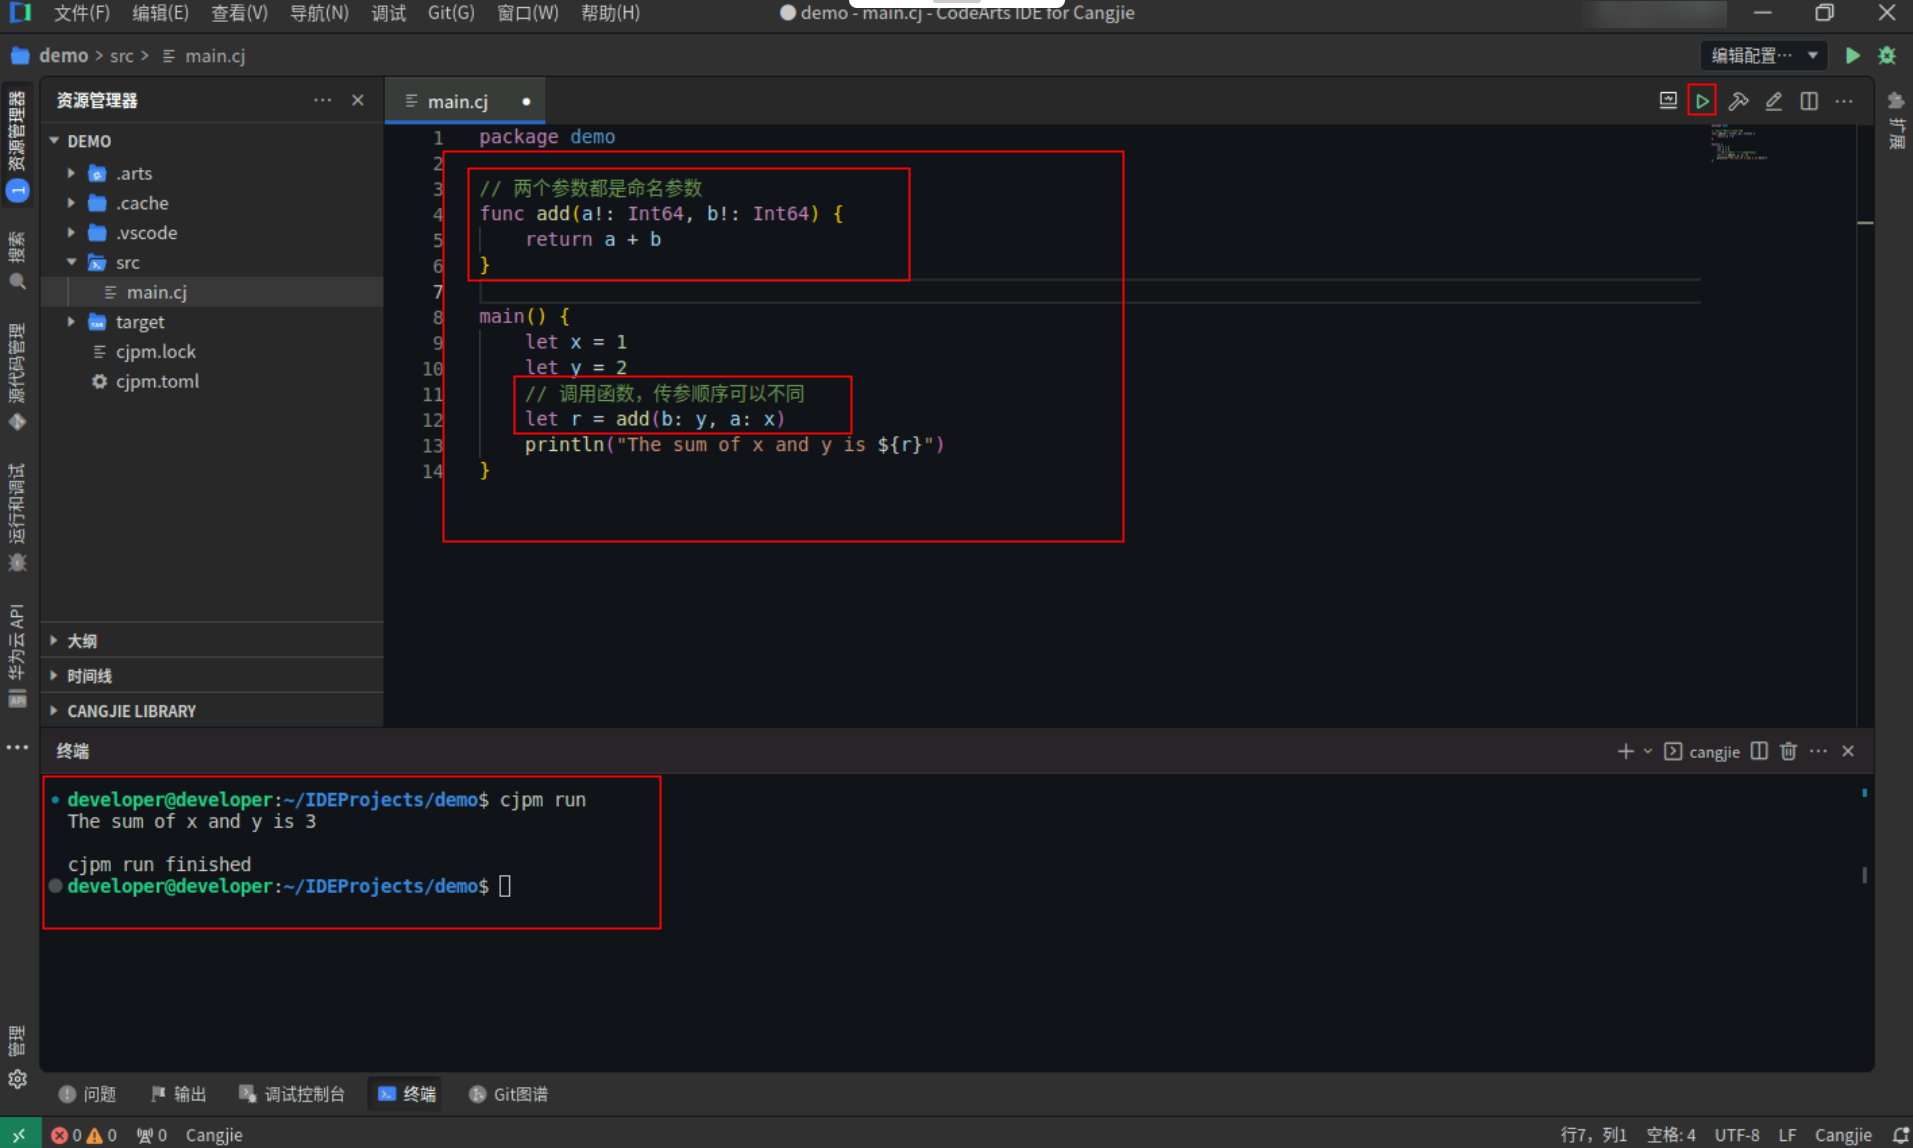The width and height of the screenshot is (1913, 1148).
Task: Click the run file icon in the editor toolbar
Action: pos(1701,101)
